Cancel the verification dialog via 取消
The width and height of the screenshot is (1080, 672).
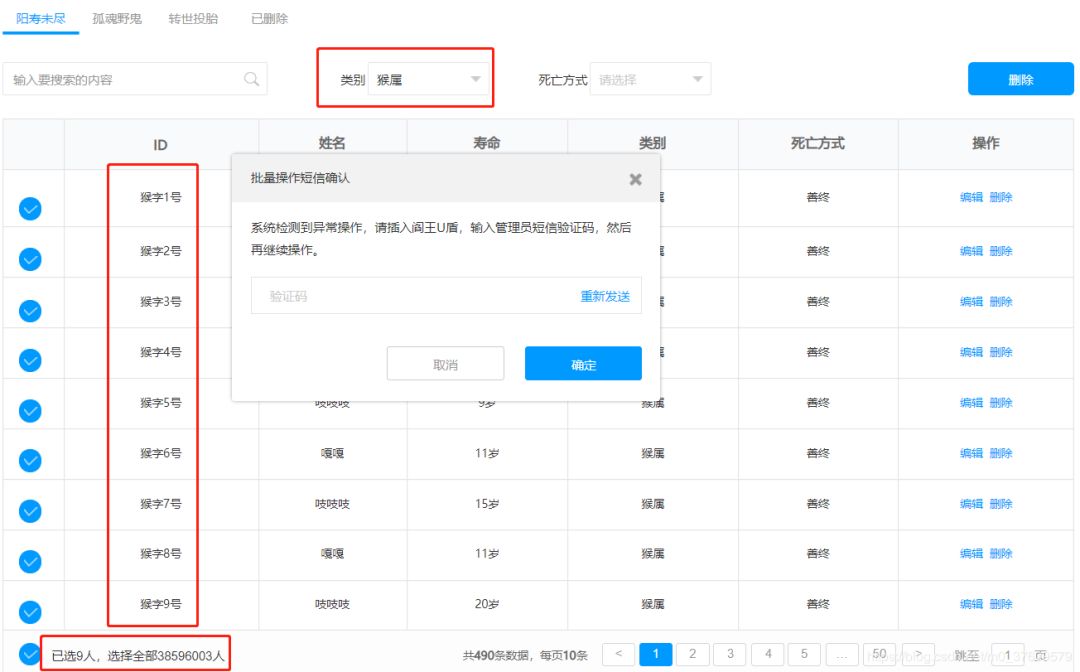[x=445, y=363]
